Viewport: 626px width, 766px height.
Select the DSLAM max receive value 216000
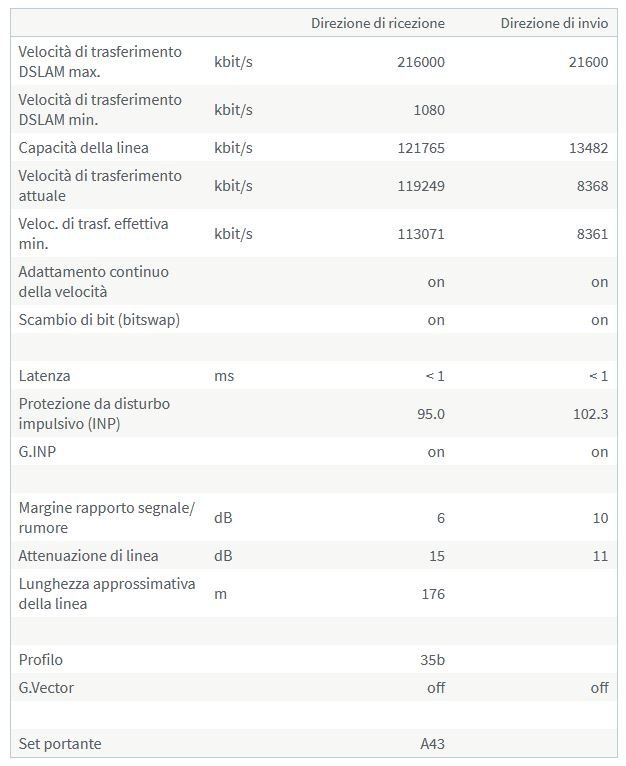420,62
